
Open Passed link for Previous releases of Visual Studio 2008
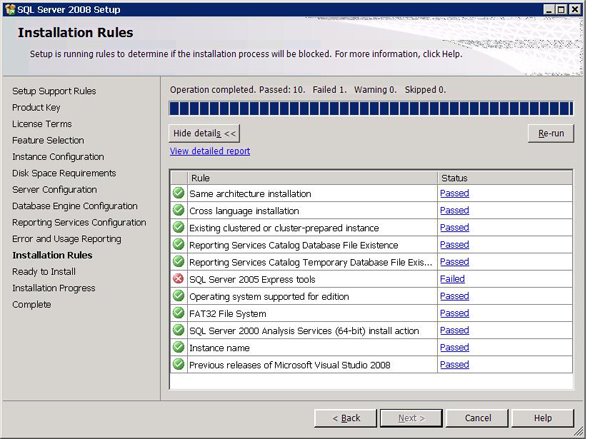coord(454,365)
